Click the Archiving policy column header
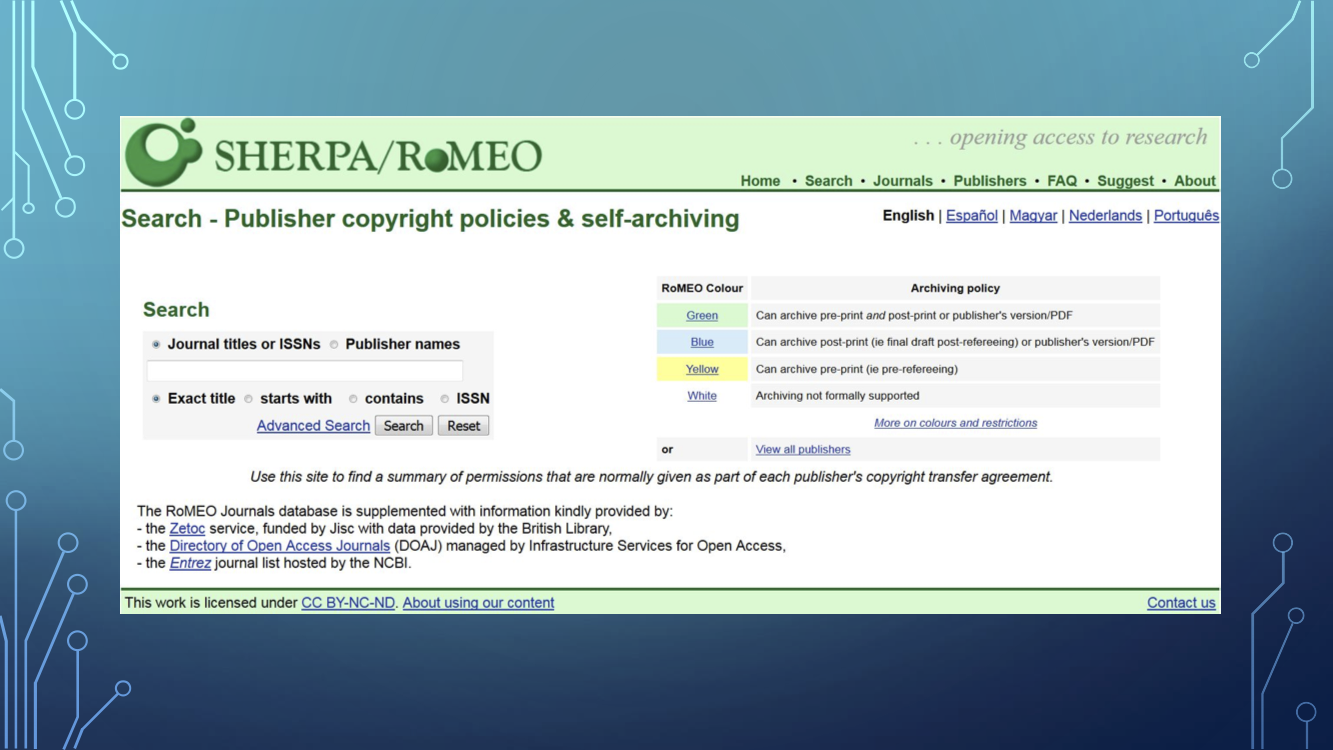Viewport: 1333px width, 750px height. (955, 288)
